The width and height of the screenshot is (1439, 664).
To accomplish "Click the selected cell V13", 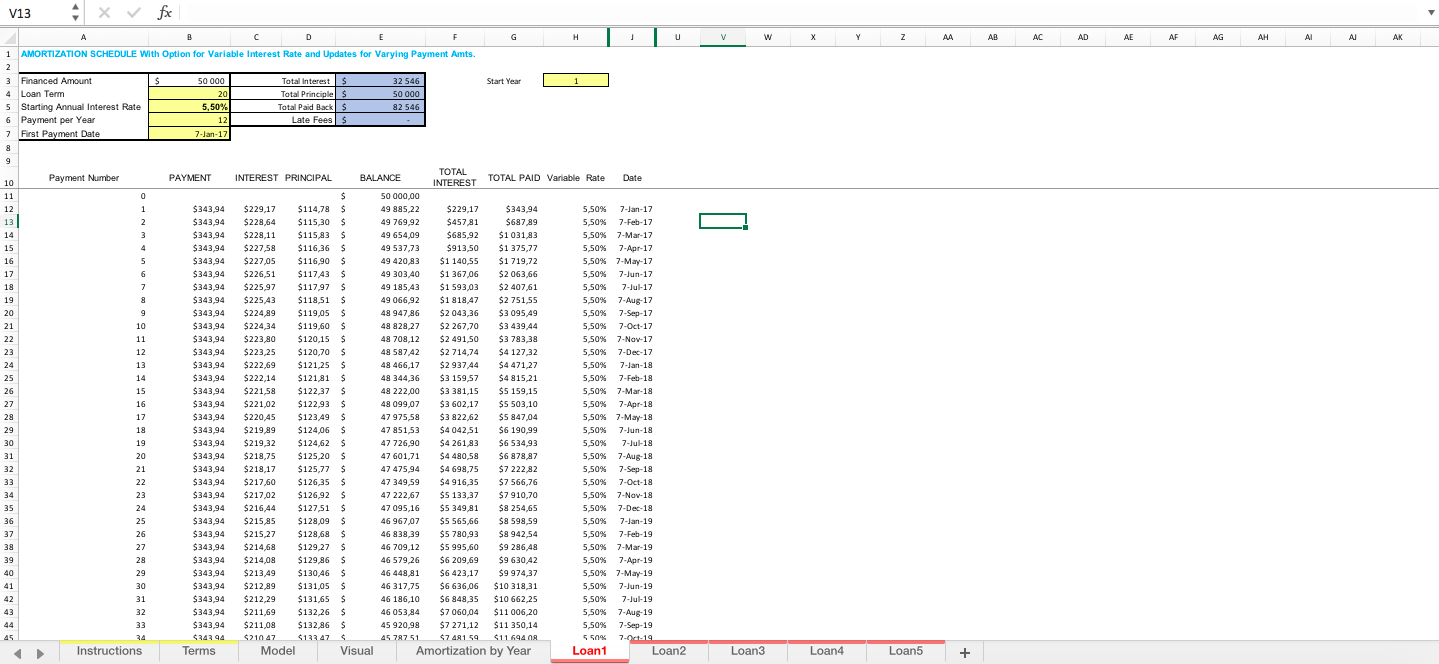I will 723,221.
